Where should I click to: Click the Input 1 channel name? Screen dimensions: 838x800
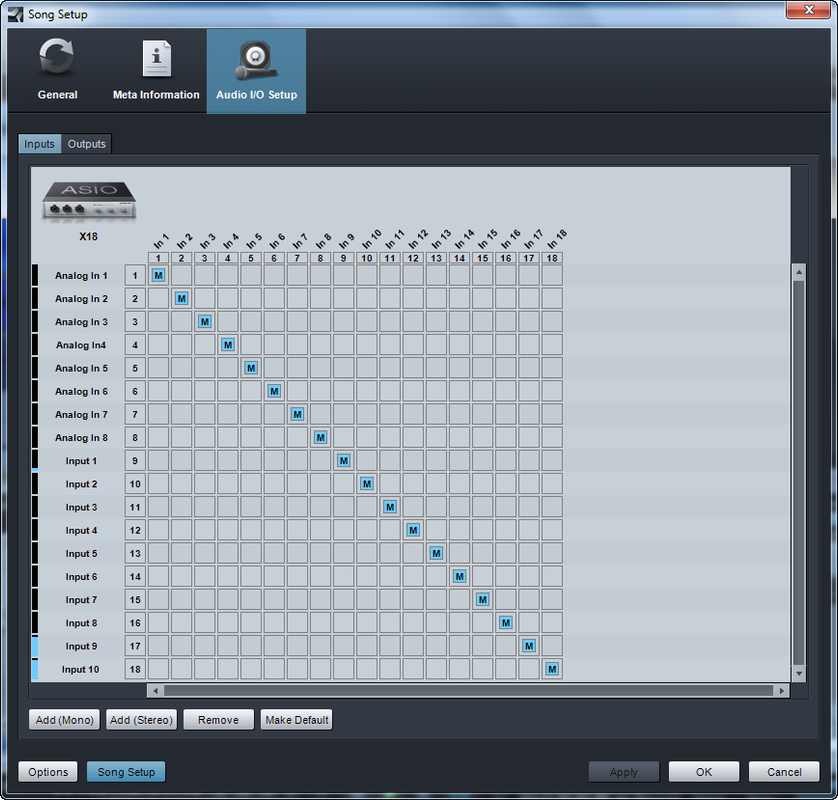click(x=81, y=461)
